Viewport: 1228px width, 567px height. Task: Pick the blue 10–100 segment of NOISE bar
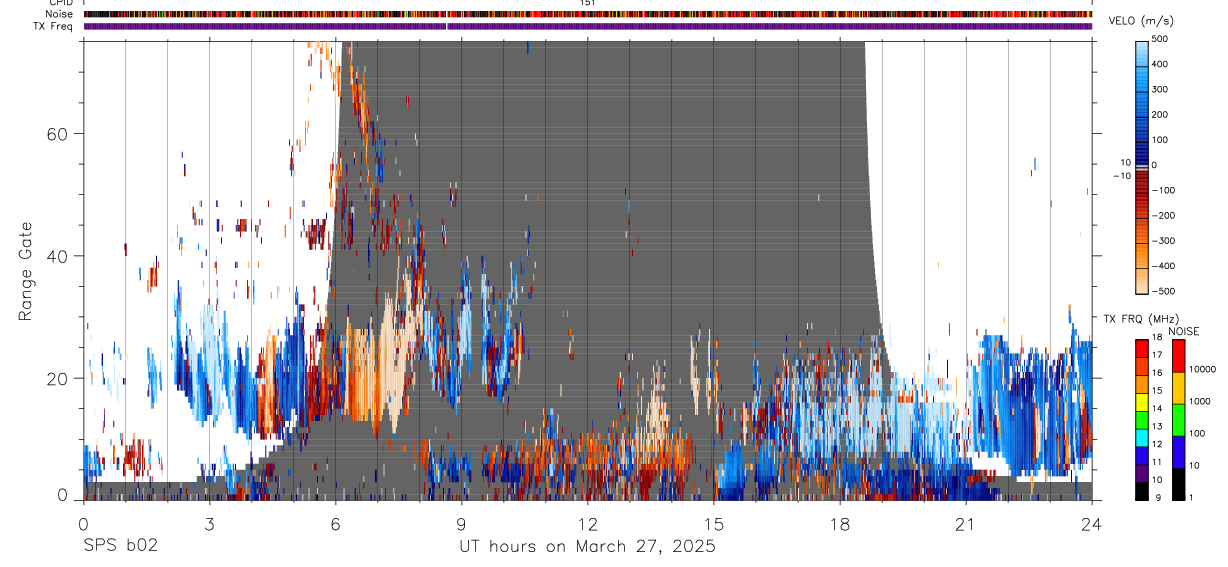(1178, 451)
